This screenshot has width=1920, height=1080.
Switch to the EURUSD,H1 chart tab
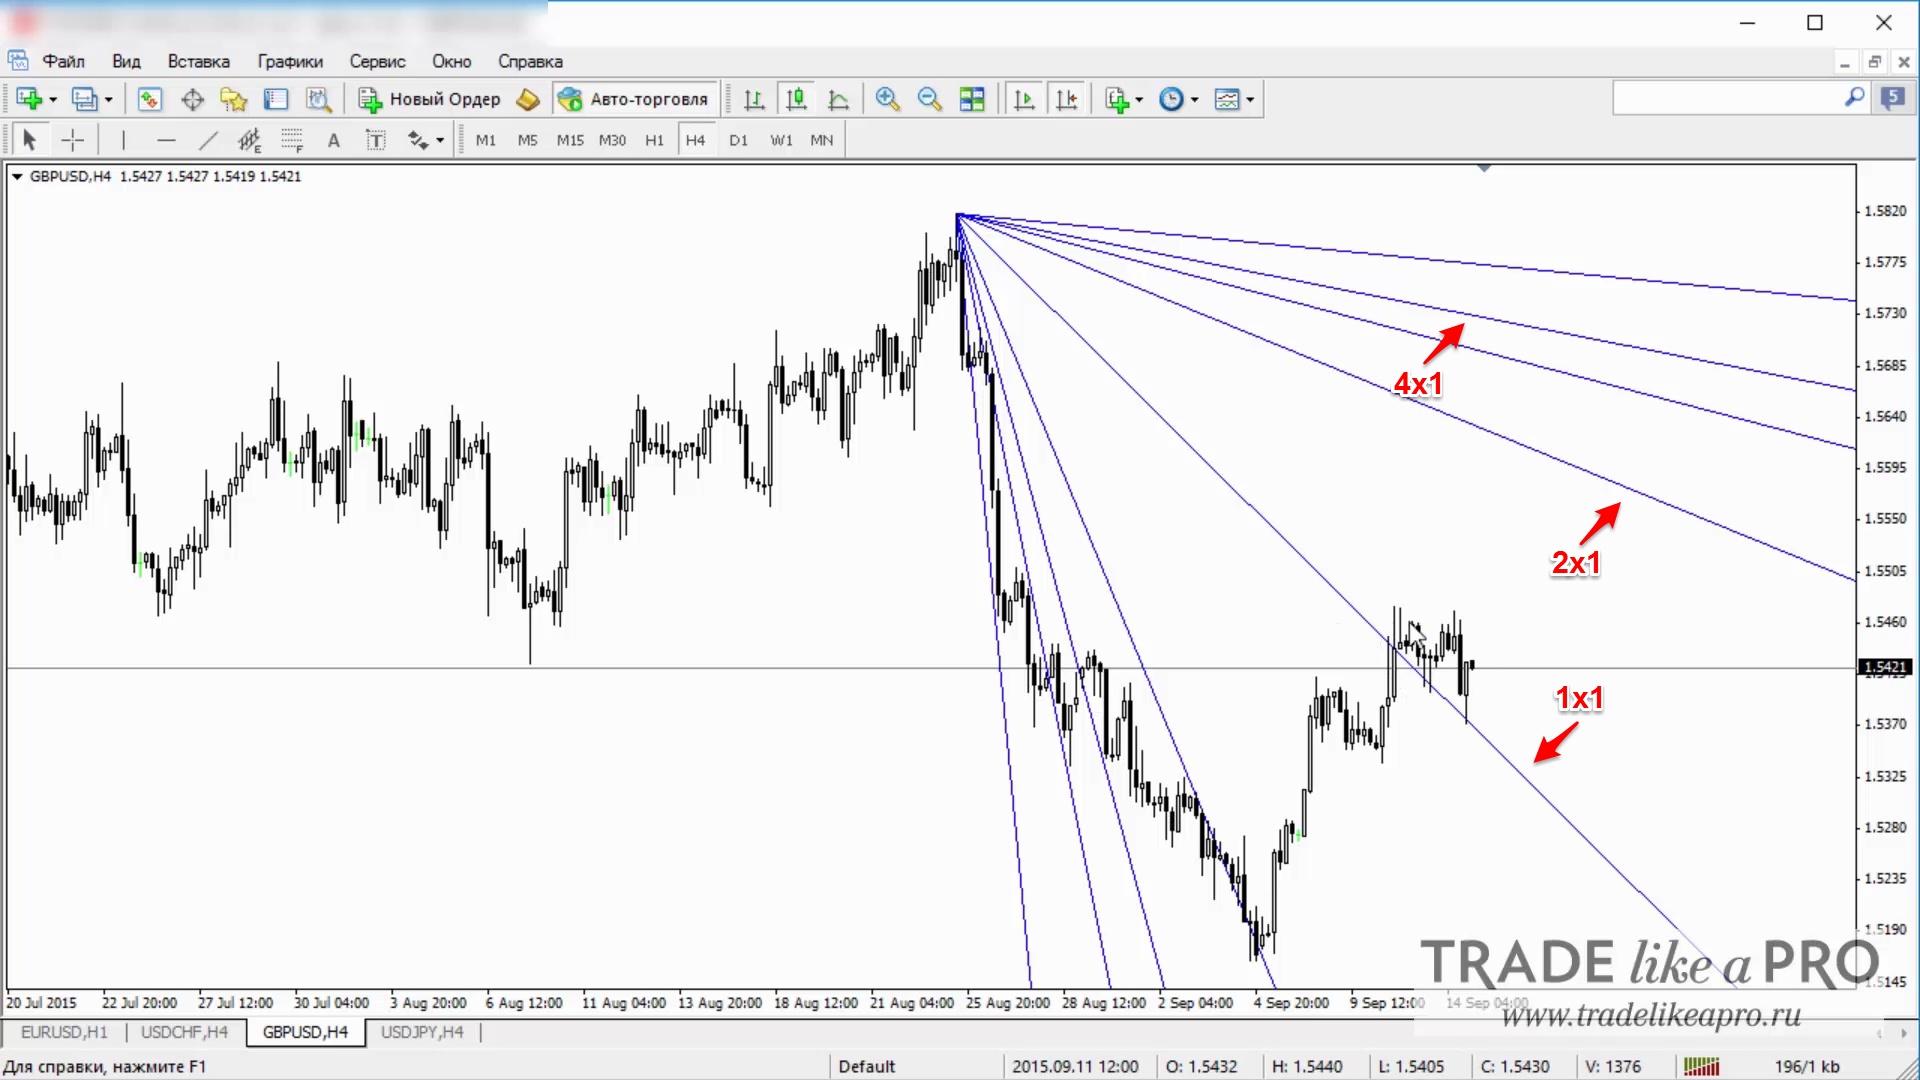coord(64,1032)
